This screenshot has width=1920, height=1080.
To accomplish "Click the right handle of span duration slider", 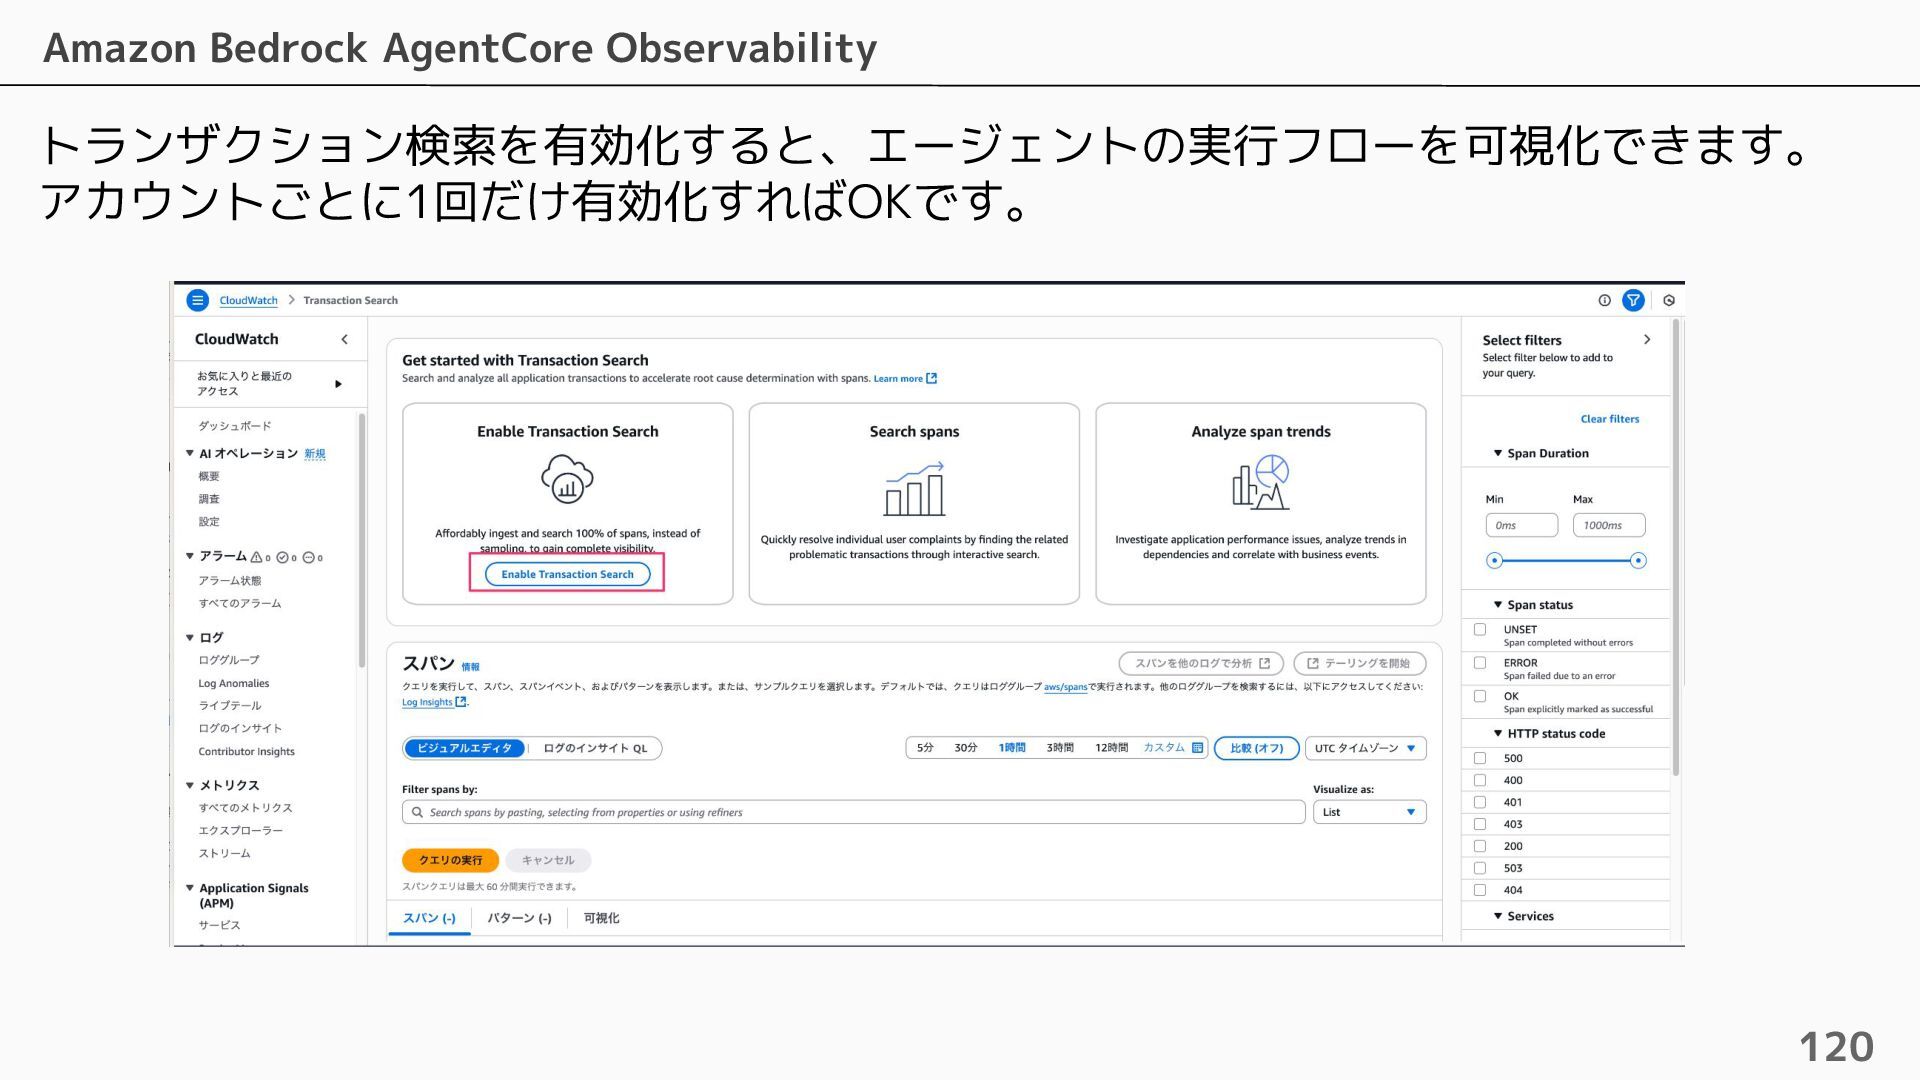I will click(x=1637, y=561).
